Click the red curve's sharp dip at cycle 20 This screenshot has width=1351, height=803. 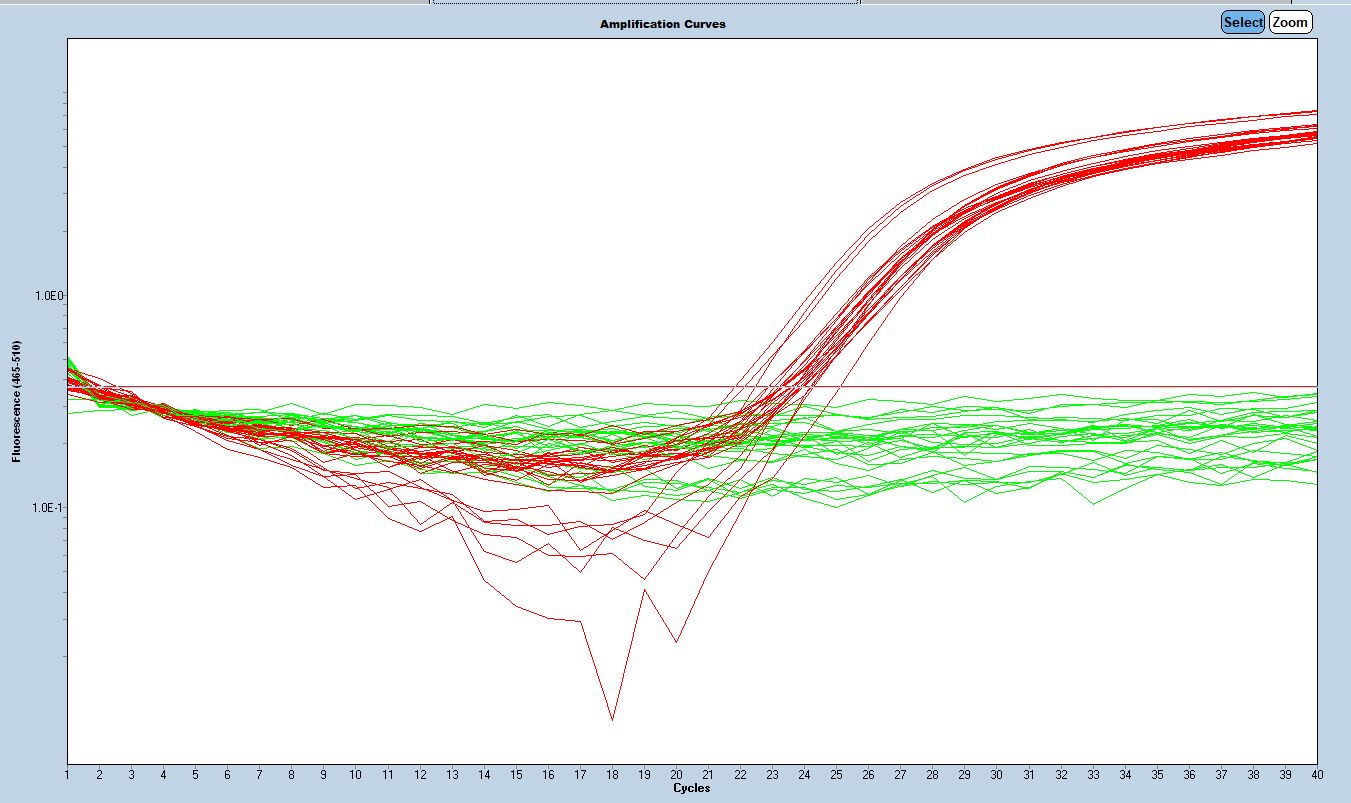tap(677, 642)
